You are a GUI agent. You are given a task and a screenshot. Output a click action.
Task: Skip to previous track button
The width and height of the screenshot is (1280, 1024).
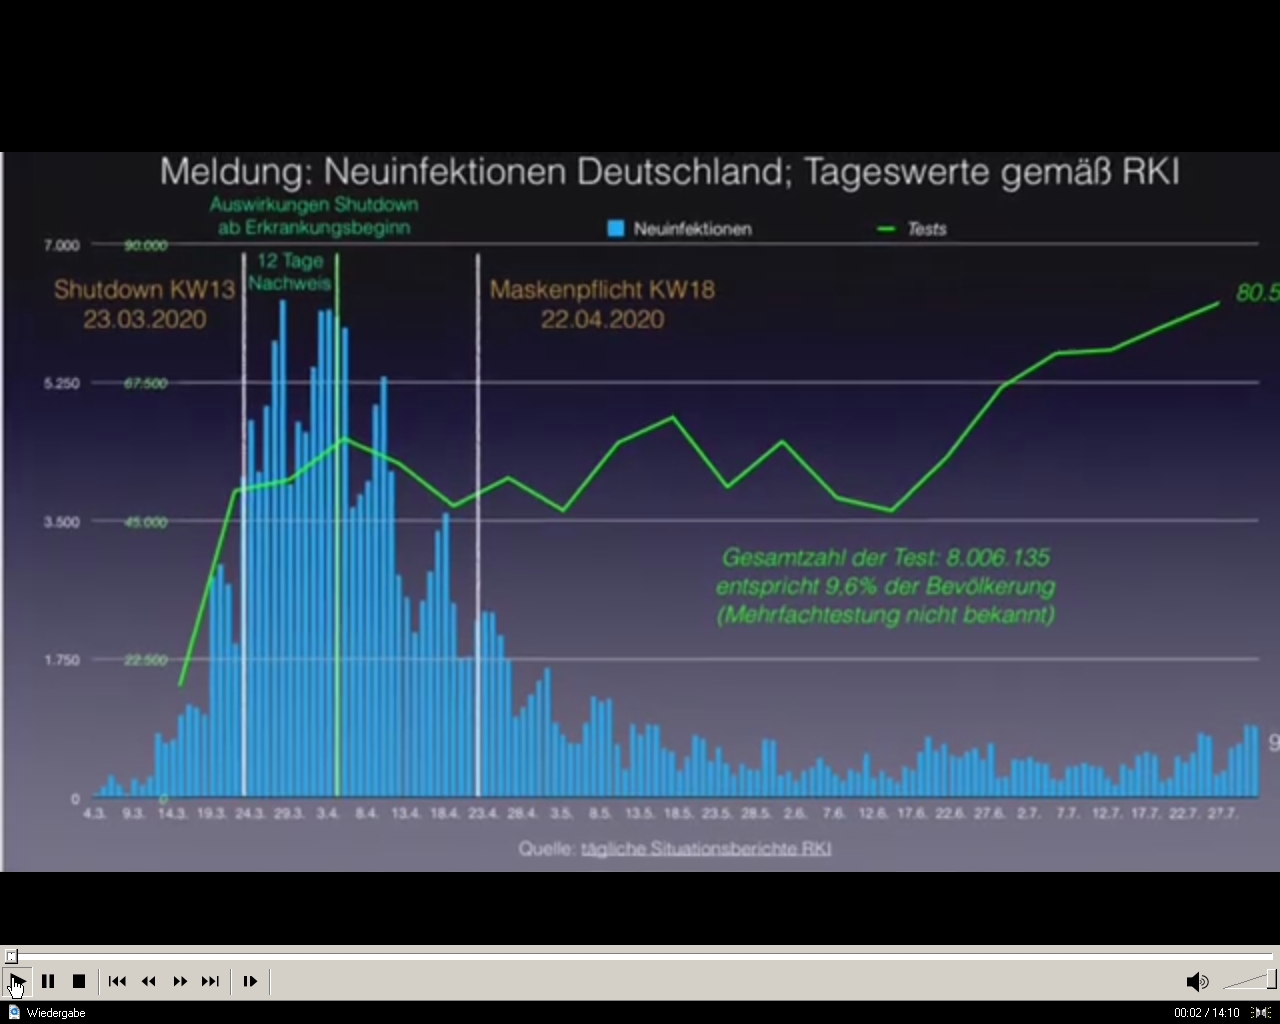tap(117, 981)
